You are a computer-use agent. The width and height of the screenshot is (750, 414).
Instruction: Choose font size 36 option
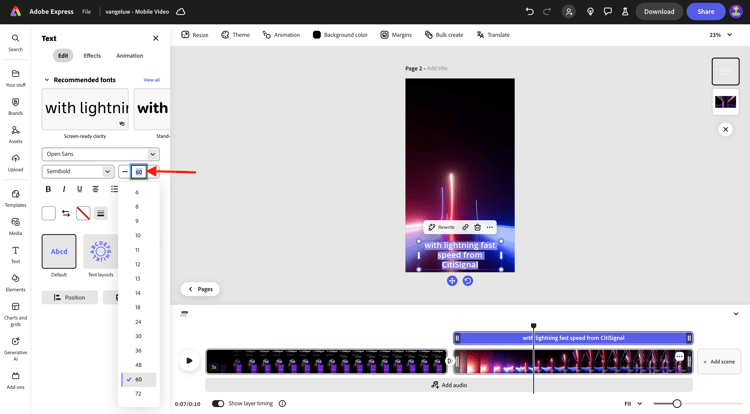138,350
